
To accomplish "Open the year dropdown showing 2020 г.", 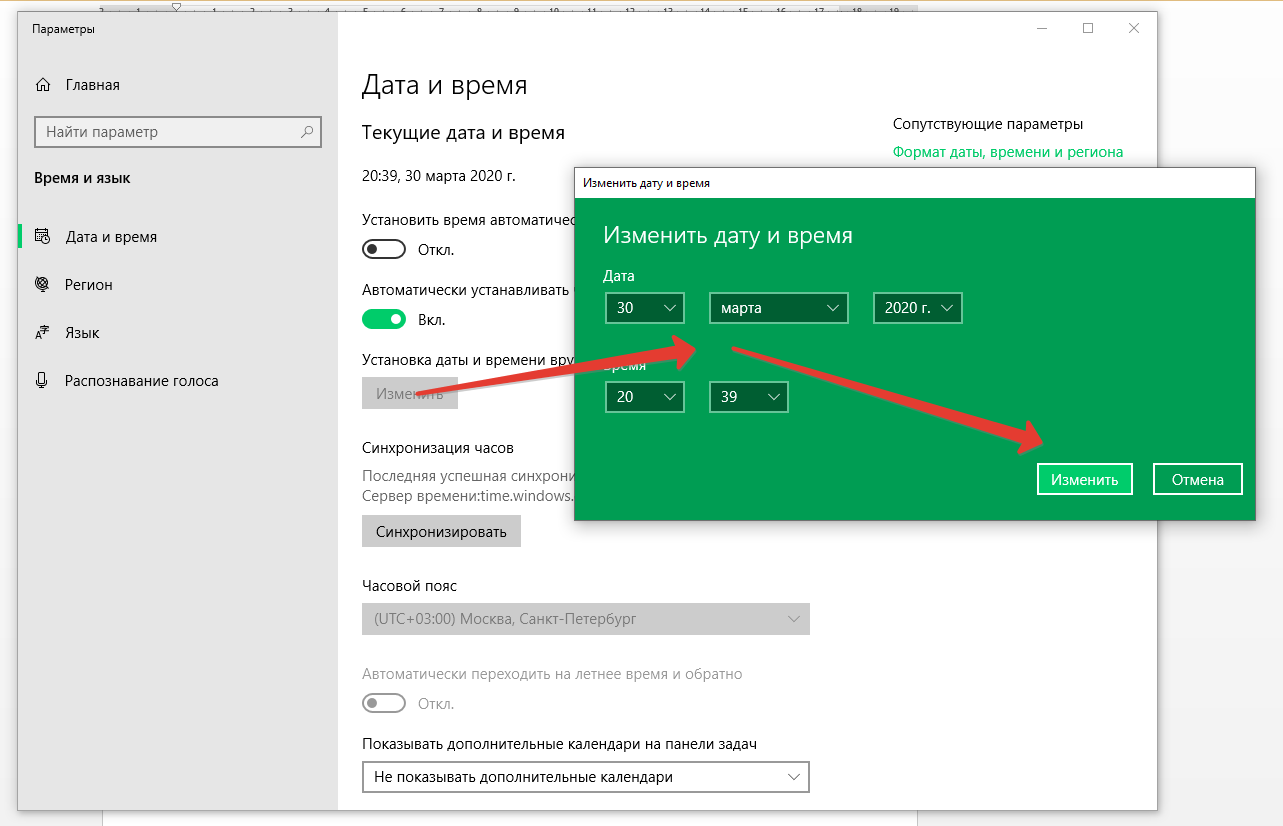I will point(918,308).
